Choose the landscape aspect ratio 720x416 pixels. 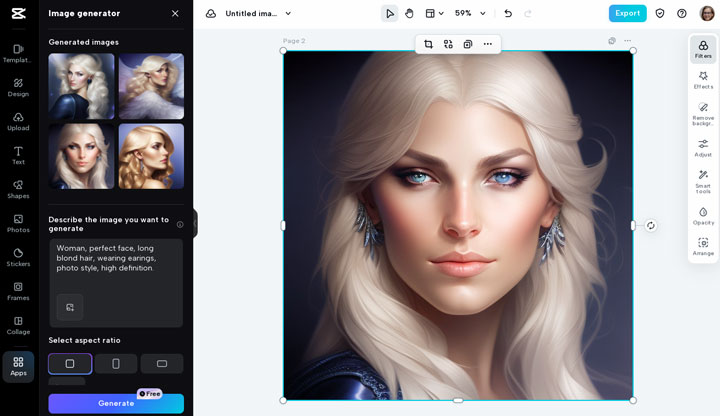click(x=162, y=364)
